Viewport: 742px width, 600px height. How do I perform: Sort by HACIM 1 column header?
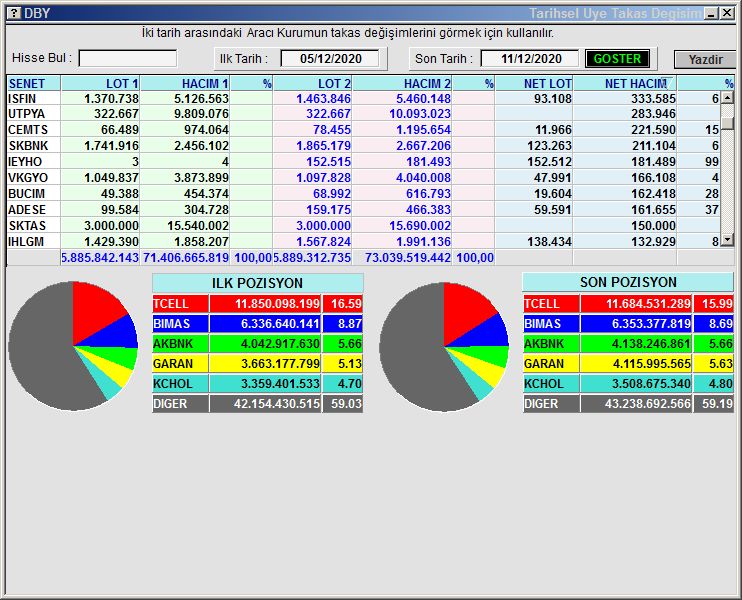(185, 84)
